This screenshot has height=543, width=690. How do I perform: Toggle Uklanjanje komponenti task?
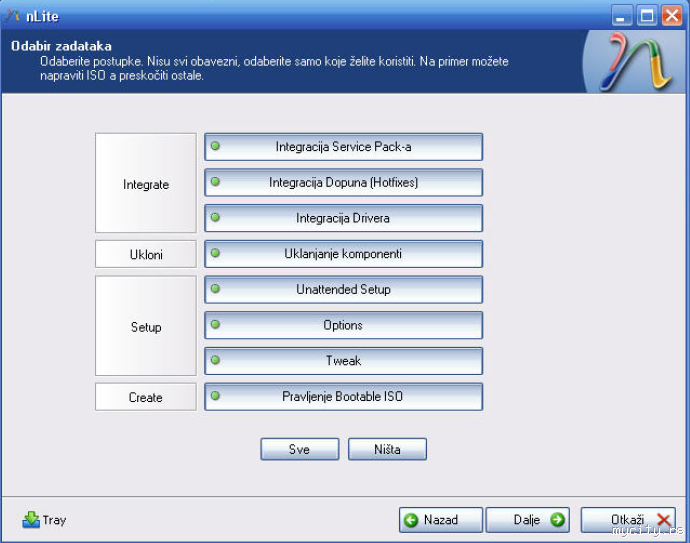343,253
